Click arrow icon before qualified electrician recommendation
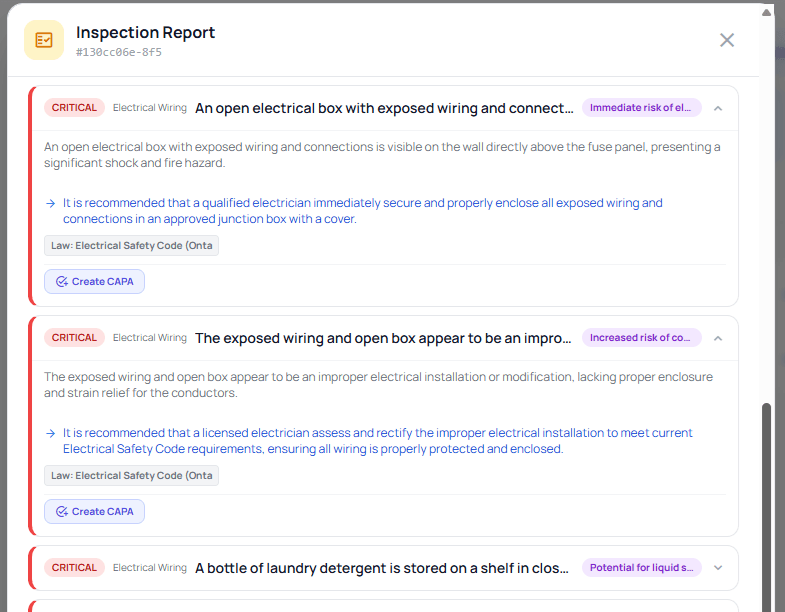 coord(51,203)
